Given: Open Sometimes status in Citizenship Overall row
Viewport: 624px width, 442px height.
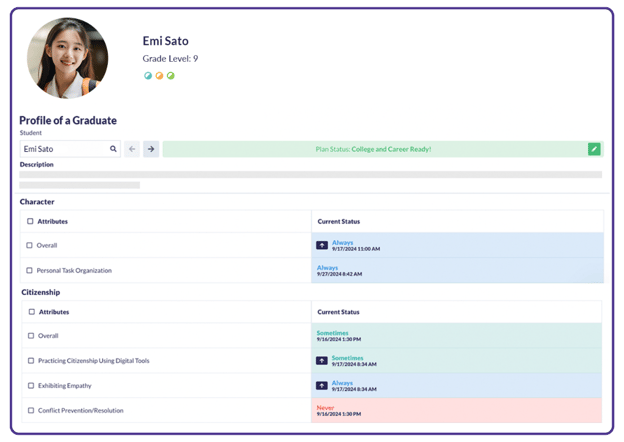Looking at the screenshot, I should pyautogui.click(x=332, y=333).
